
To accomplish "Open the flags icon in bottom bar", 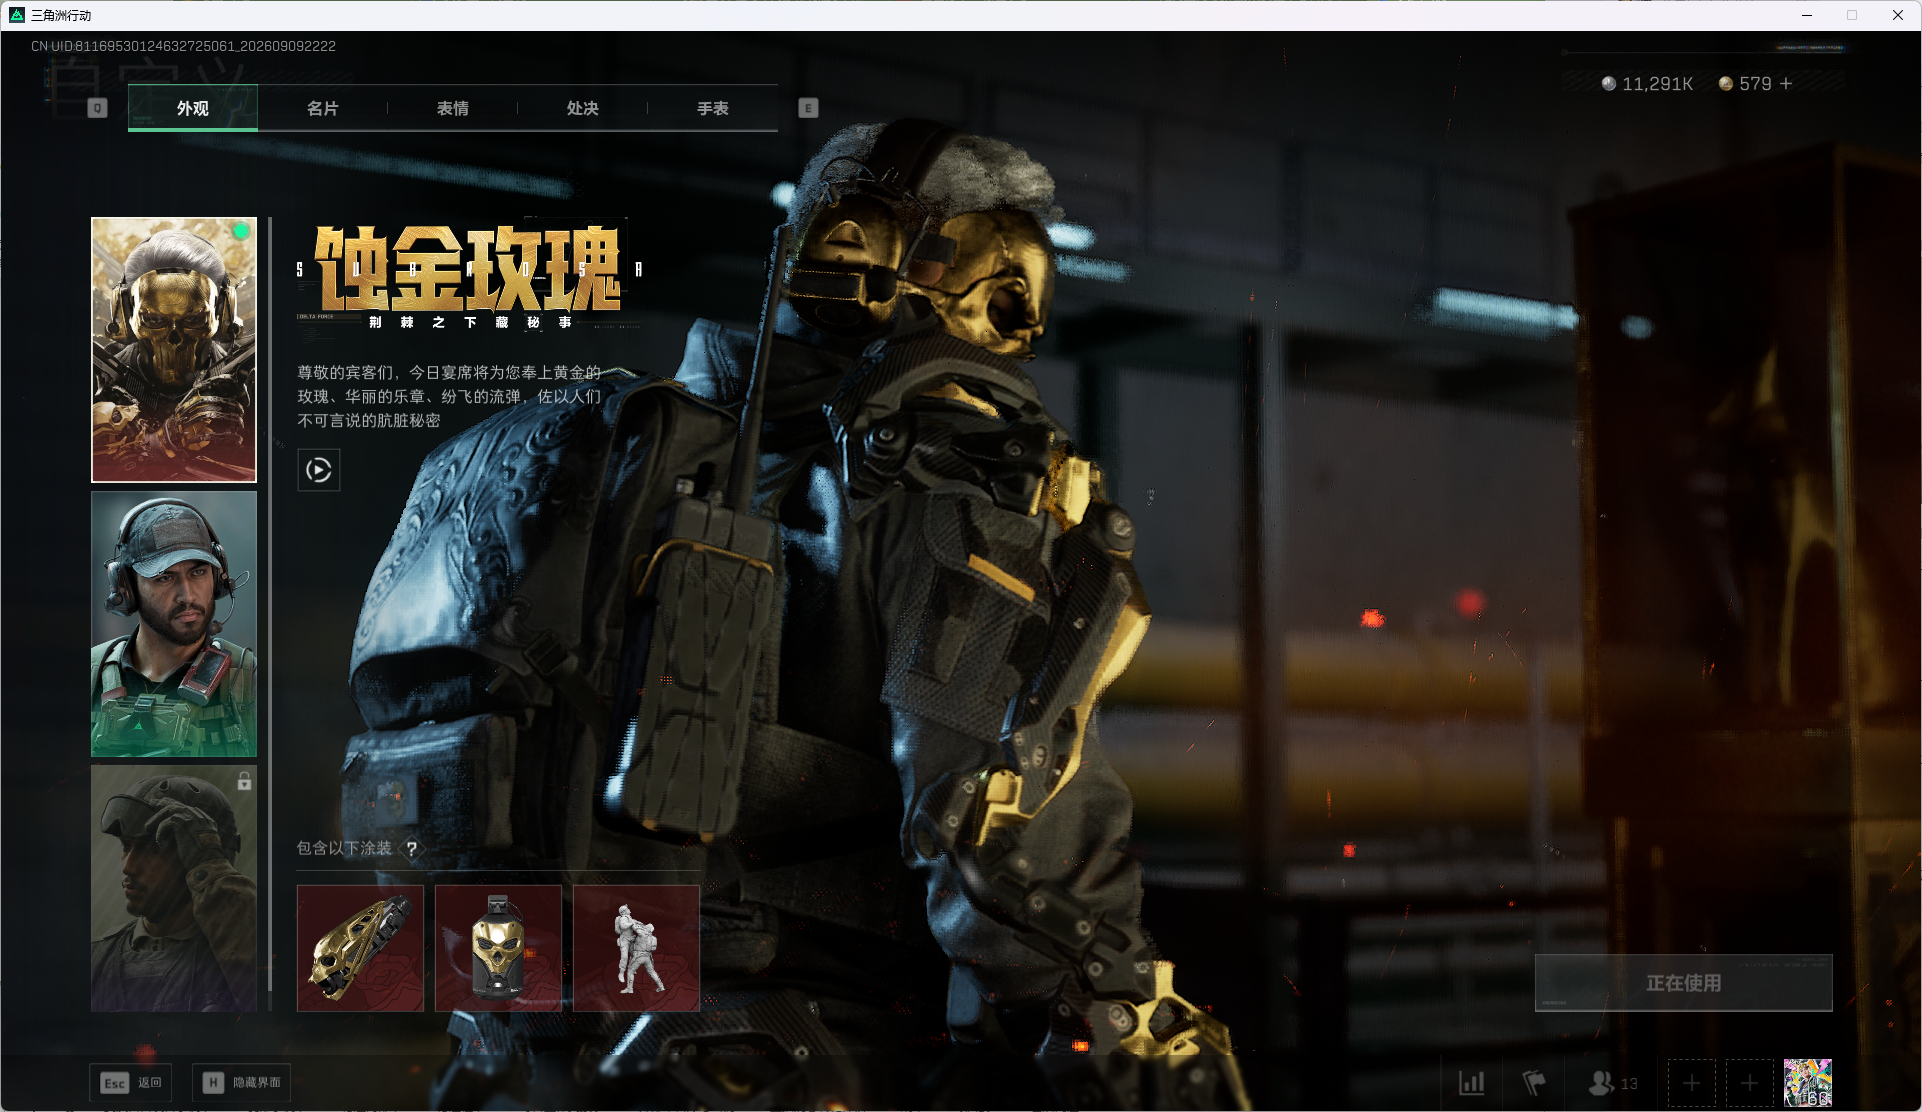I will click(1533, 1082).
